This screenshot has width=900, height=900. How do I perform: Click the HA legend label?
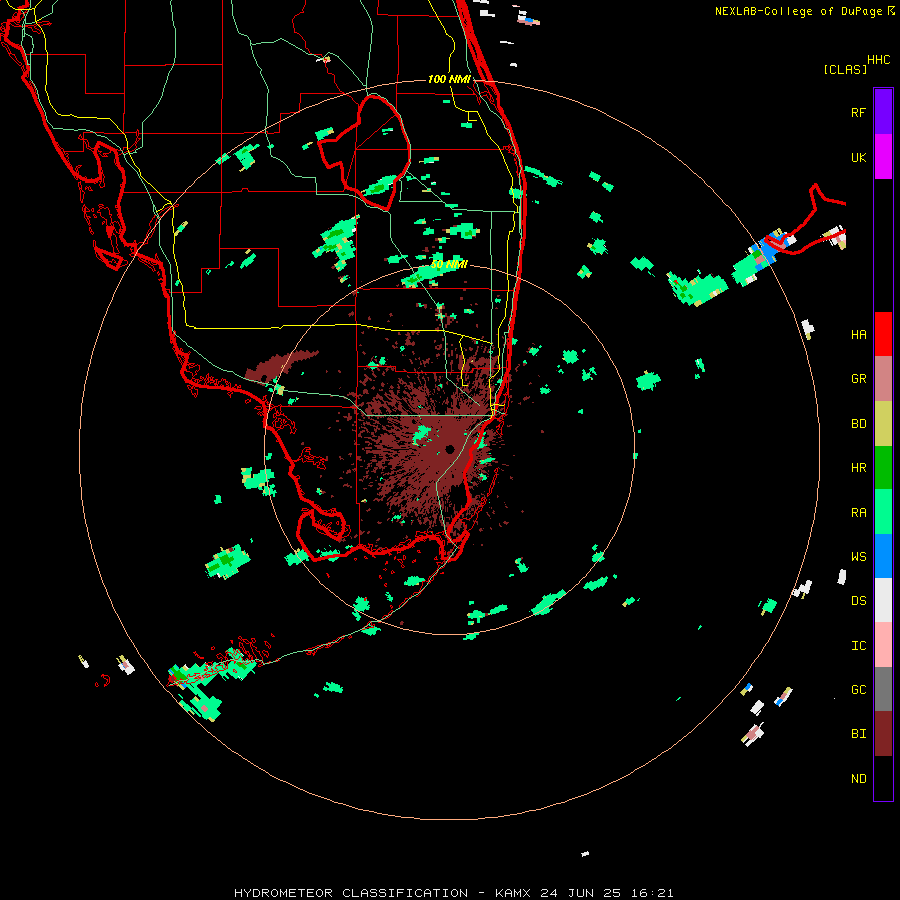(858, 334)
